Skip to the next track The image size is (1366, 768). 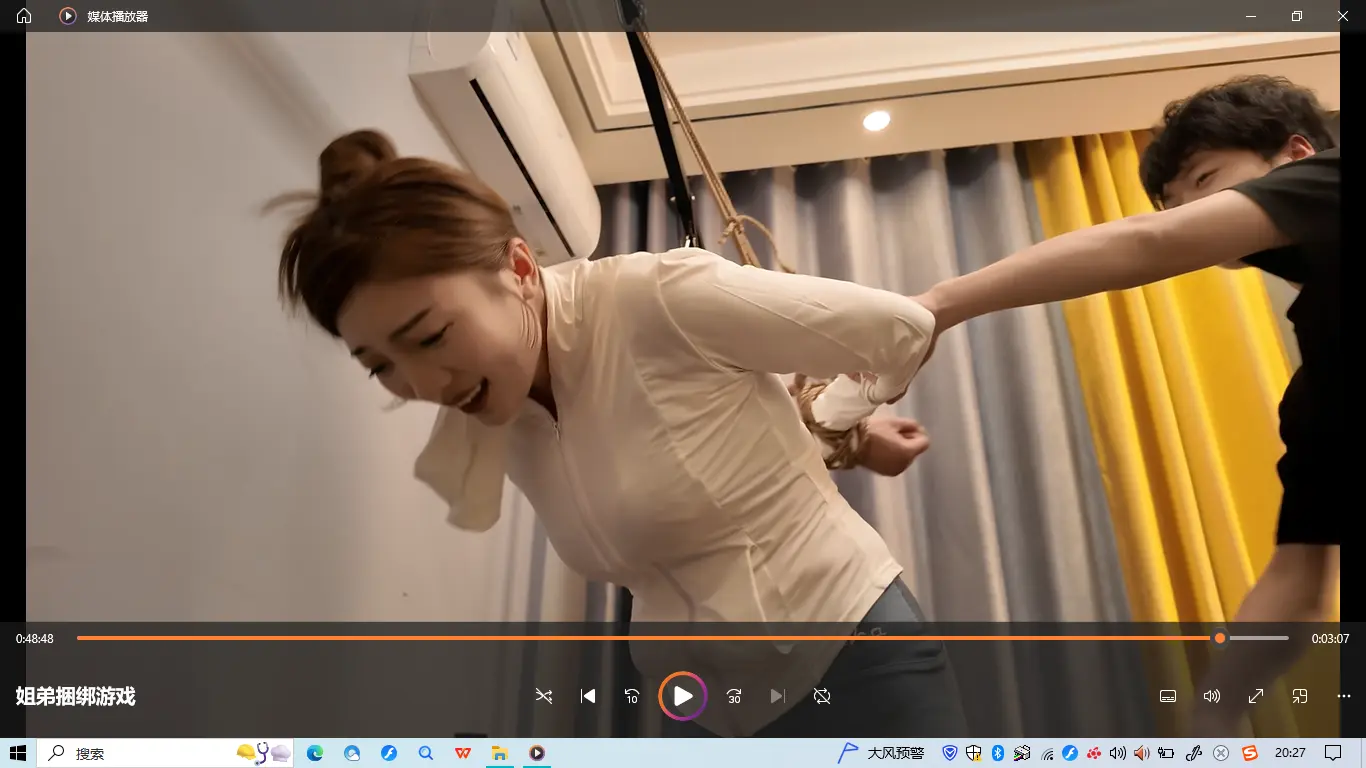(777, 696)
